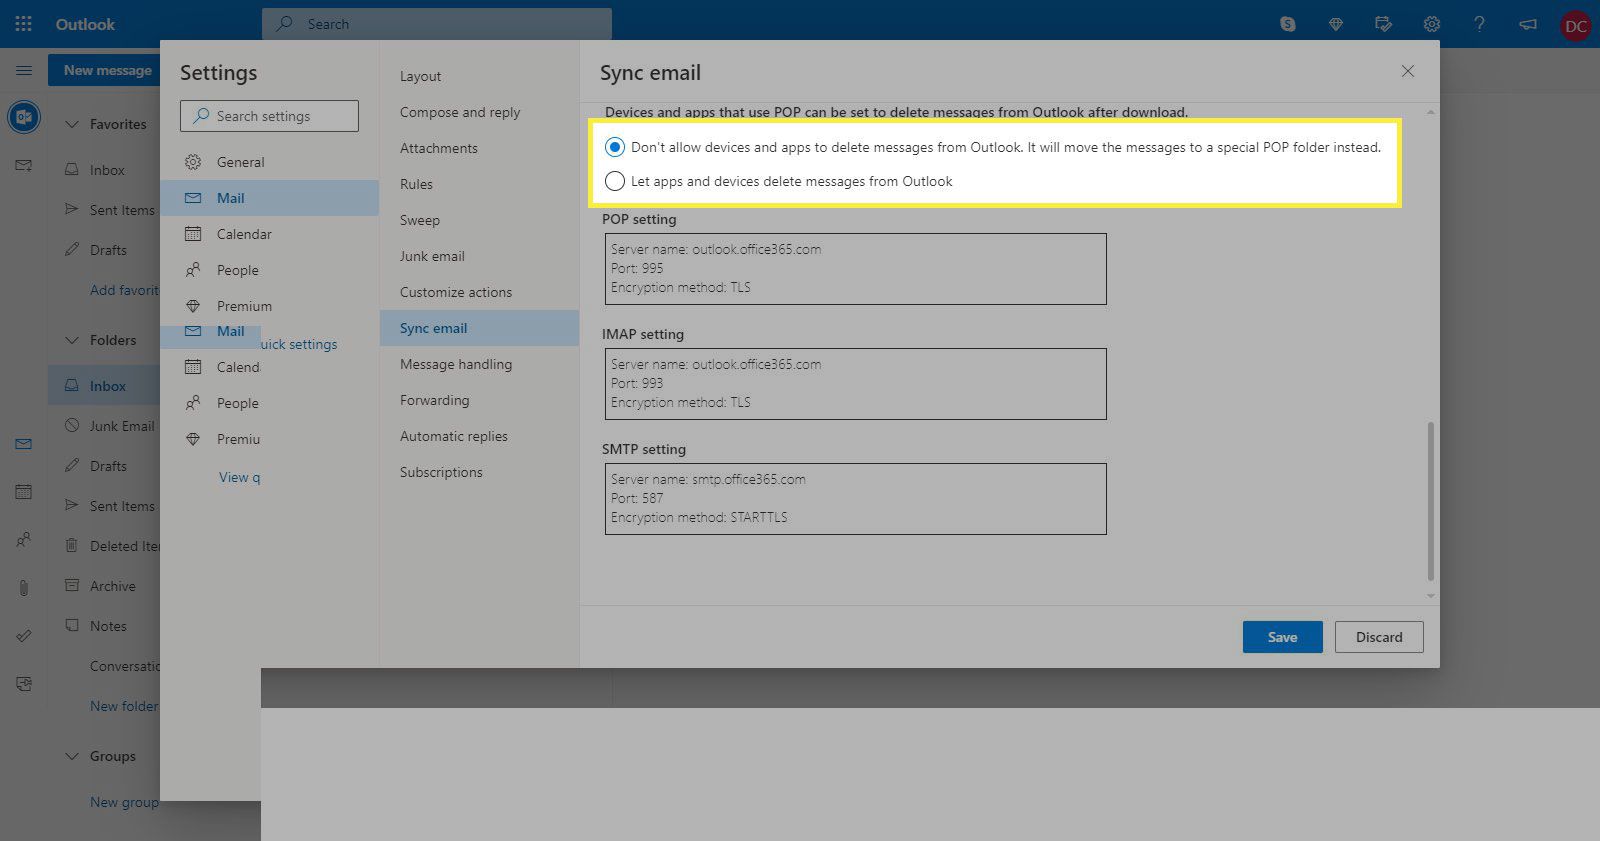Select the Sync email settings item

479,328
